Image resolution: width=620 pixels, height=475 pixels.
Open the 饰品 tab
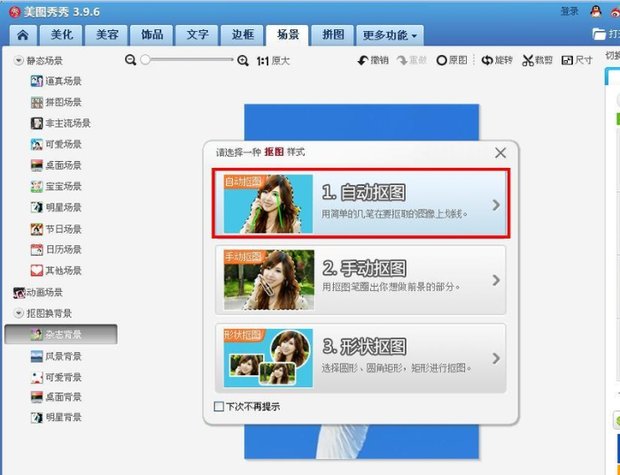click(152, 35)
